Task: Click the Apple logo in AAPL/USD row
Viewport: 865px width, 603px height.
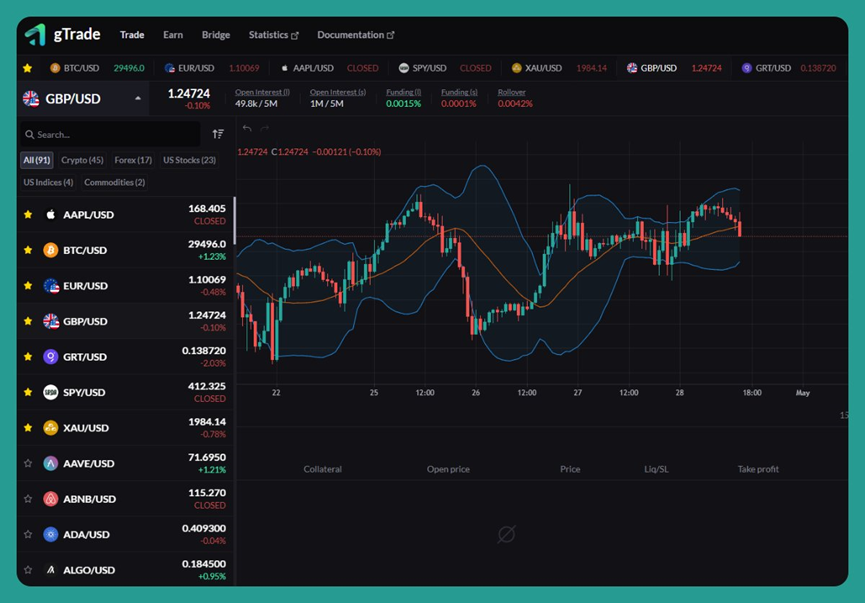Action: coord(51,215)
